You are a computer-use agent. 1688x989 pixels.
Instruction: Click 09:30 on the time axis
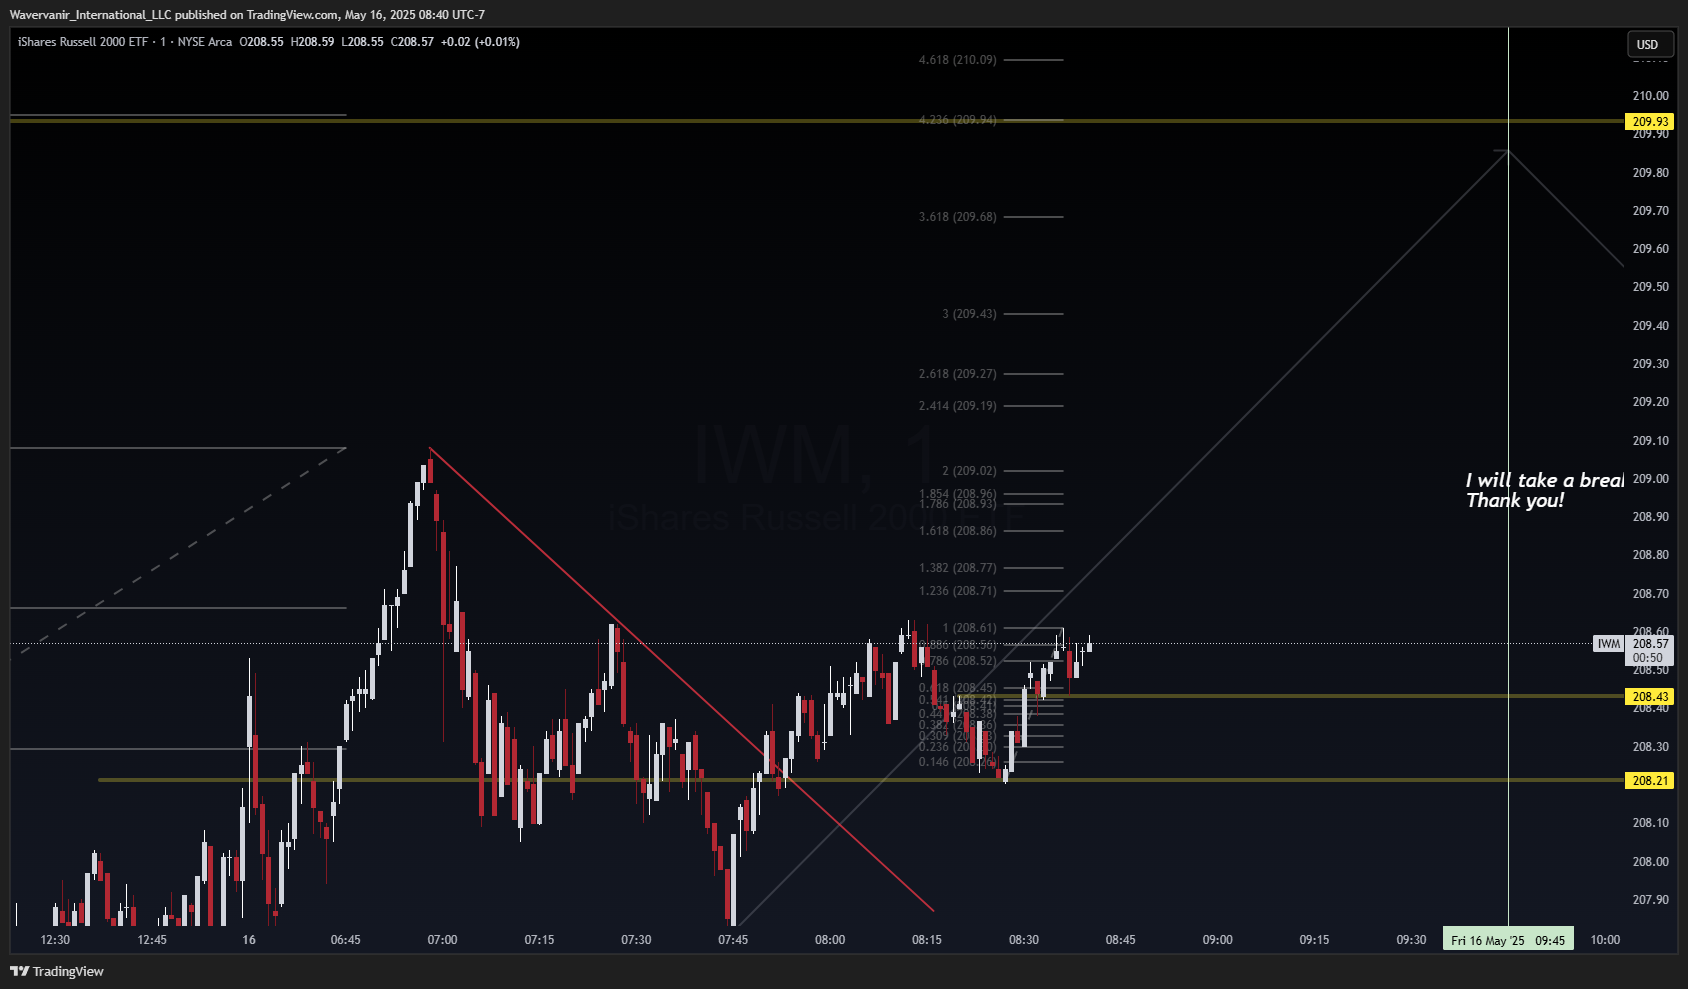(x=1412, y=940)
